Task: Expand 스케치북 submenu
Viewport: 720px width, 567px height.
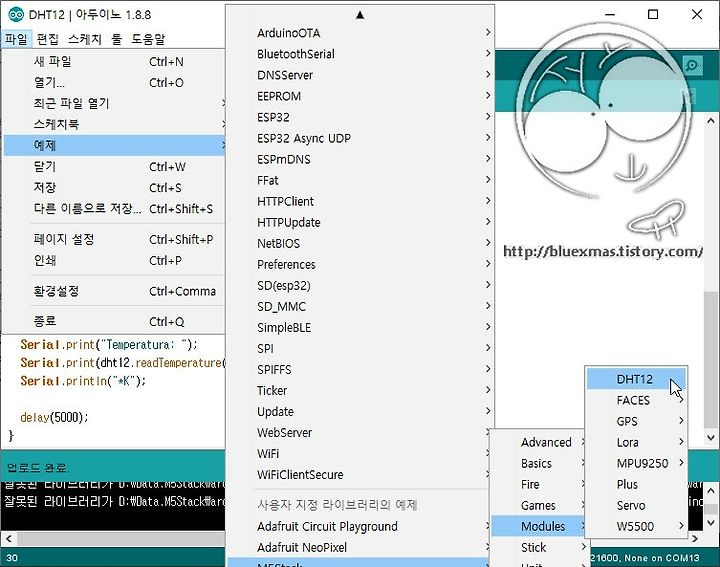Action: (x=114, y=124)
